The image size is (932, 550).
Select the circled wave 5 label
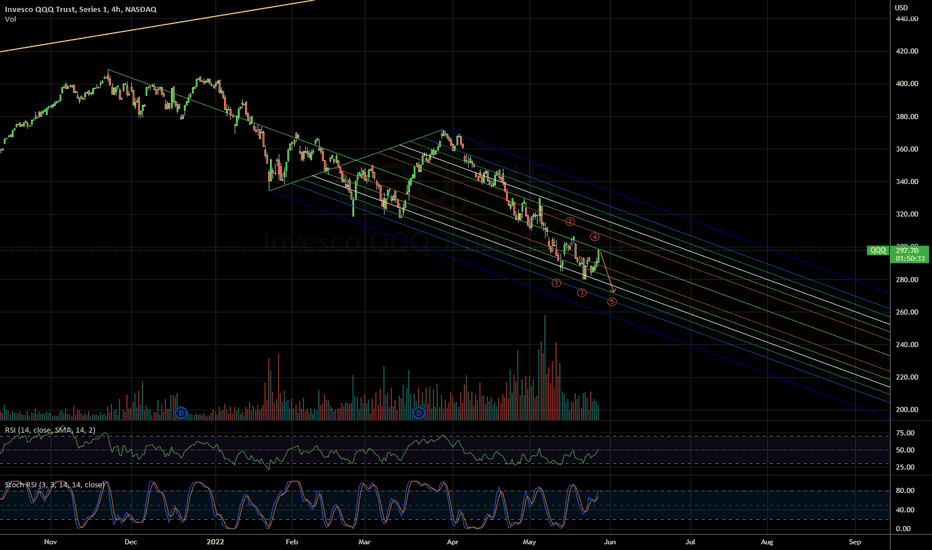pos(612,301)
